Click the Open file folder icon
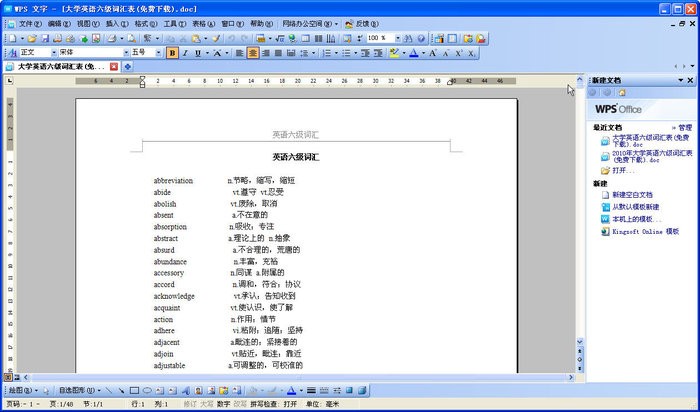 tap(32, 39)
